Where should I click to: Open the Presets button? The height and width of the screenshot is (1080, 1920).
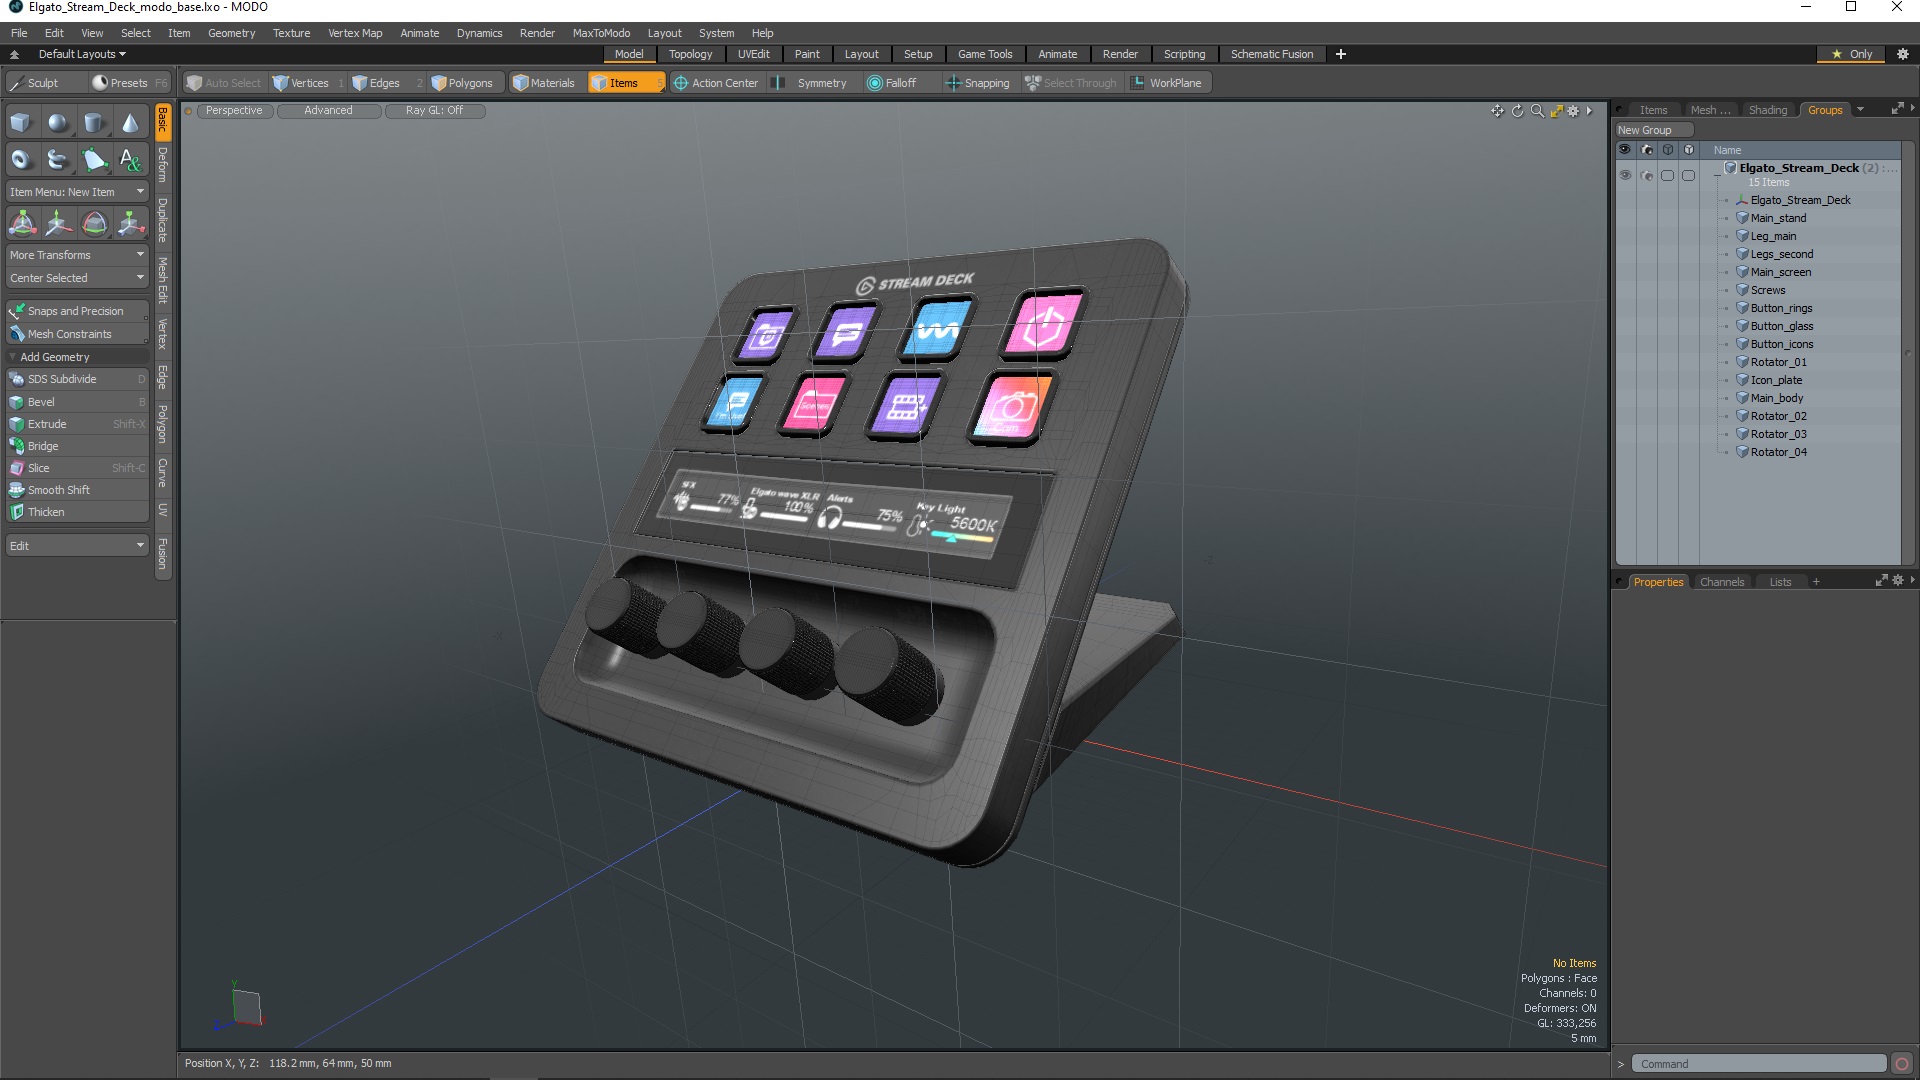[129, 83]
